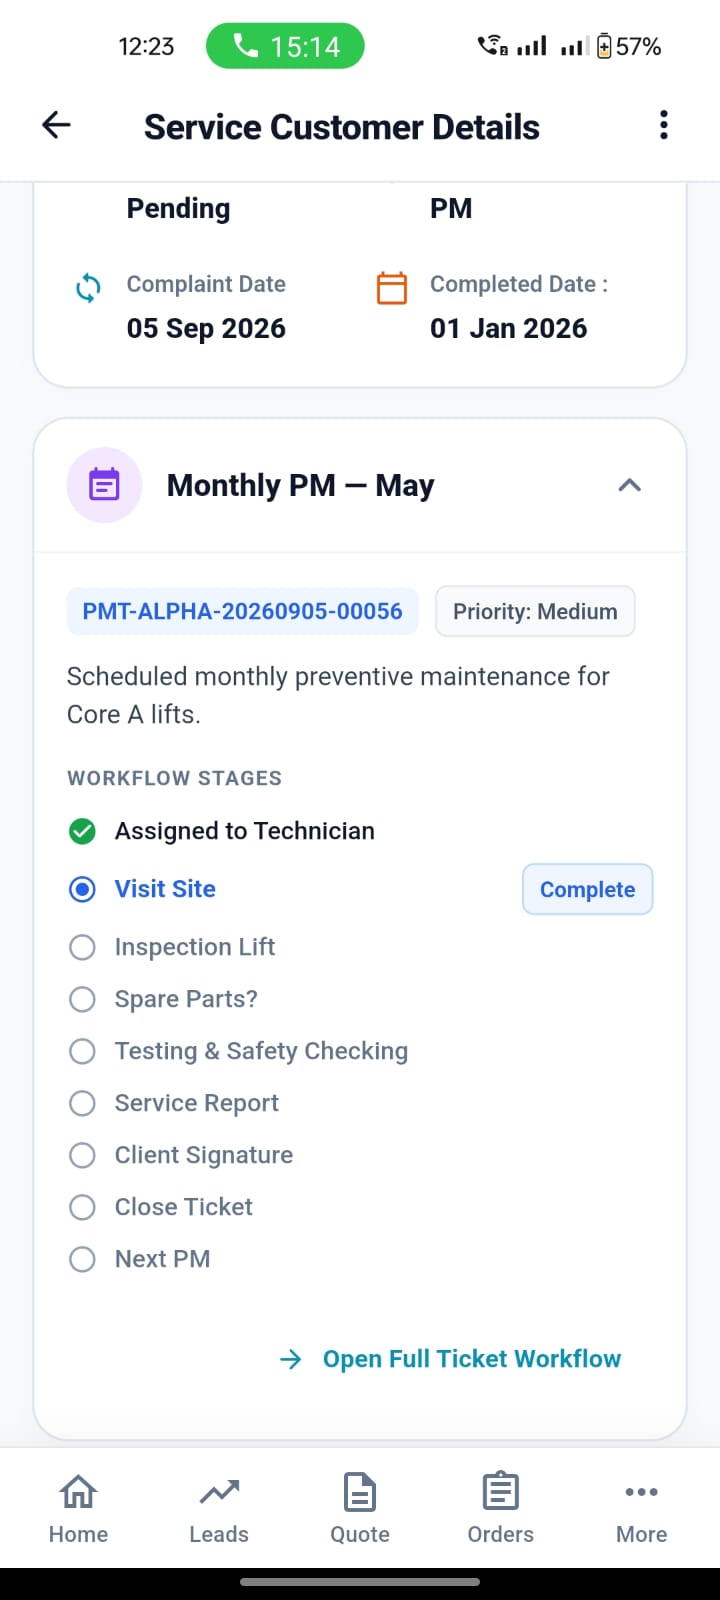720x1600 pixels.
Task: Open the three-dot overflow menu
Action: [x=663, y=125]
